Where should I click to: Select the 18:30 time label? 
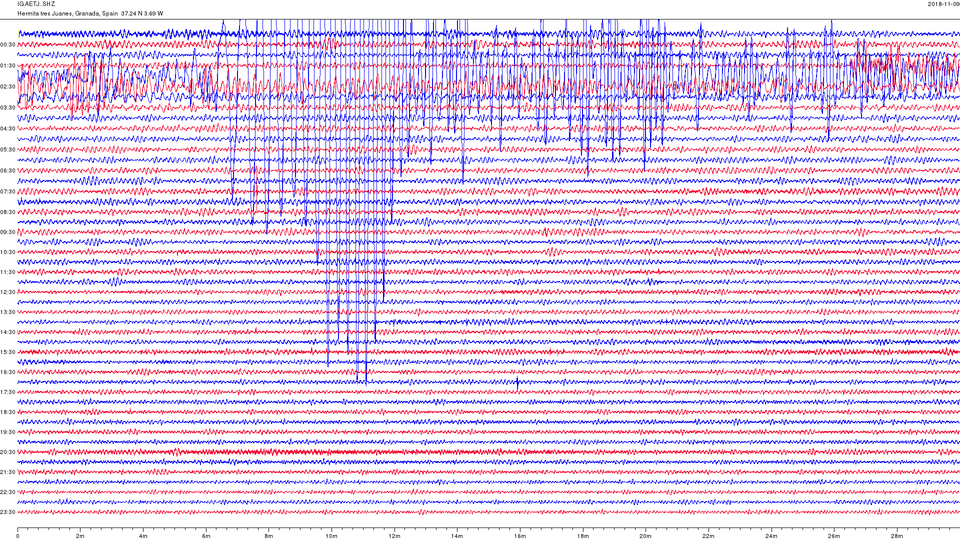8,412
